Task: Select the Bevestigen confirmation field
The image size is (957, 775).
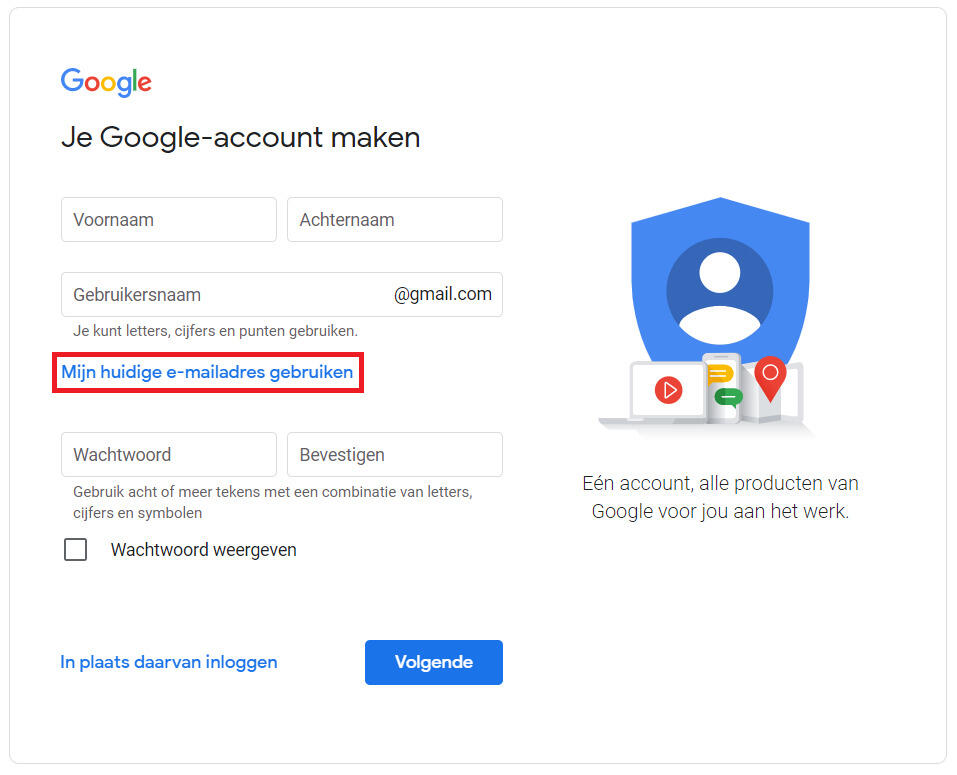Action: coord(394,454)
